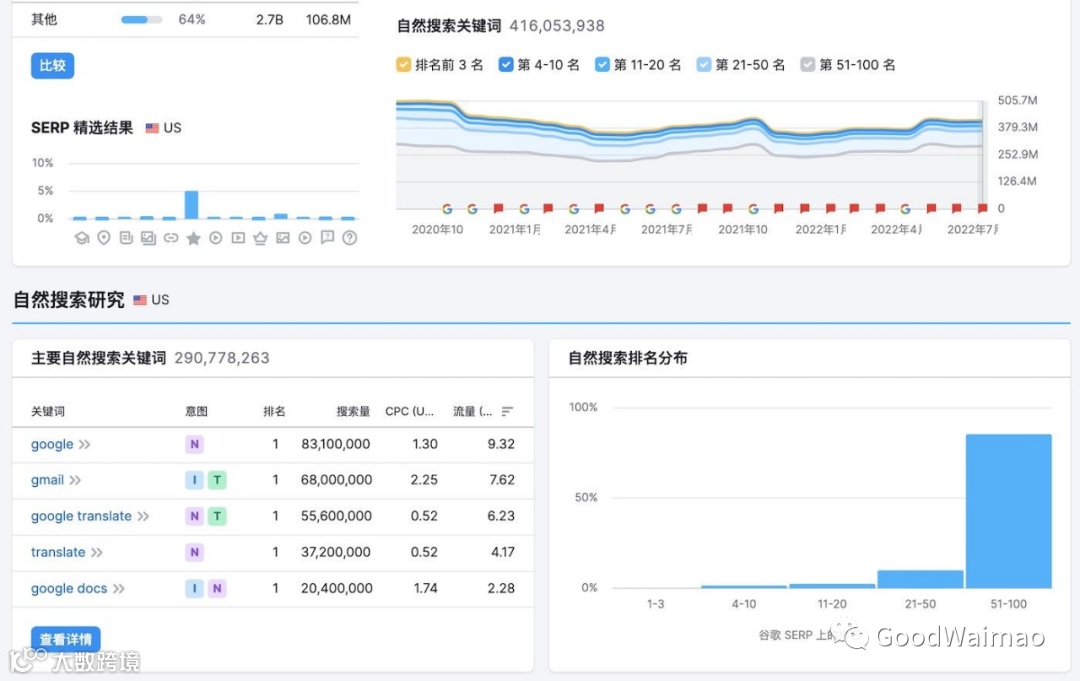Select the image pack stacked pictures icon
This screenshot has width=1080, height=681.
[x=148, y=238]
